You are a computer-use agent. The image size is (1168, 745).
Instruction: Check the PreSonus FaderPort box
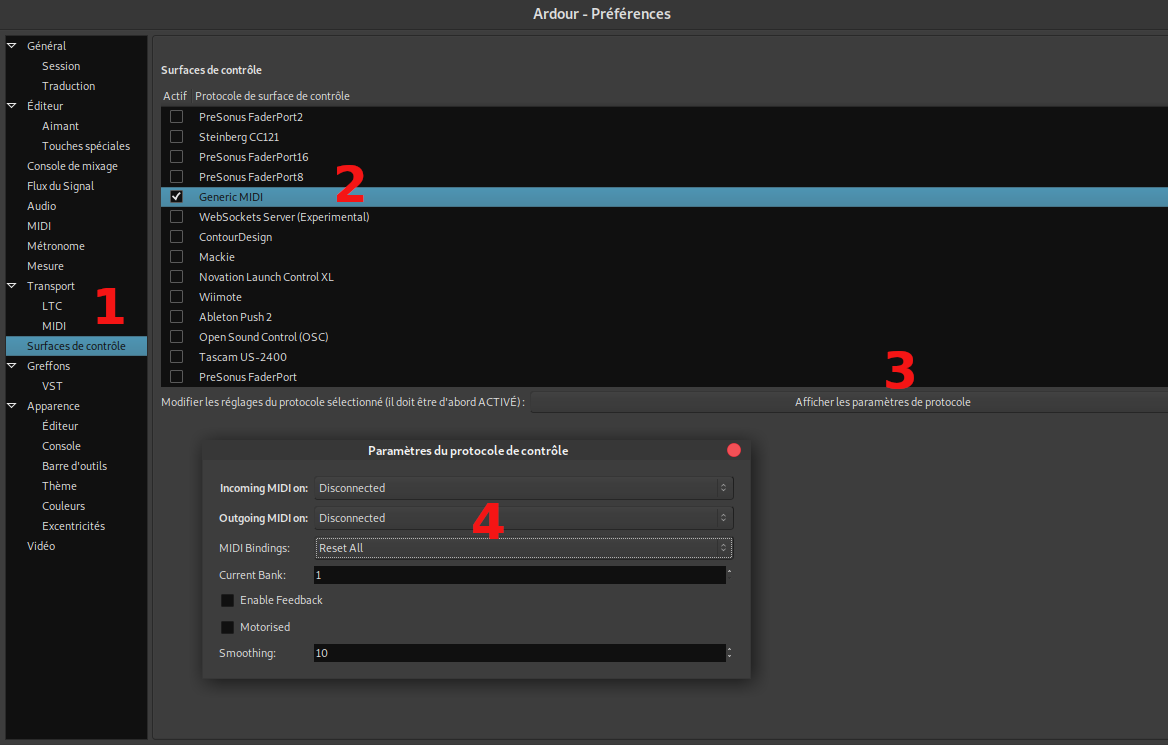[177, 377]
